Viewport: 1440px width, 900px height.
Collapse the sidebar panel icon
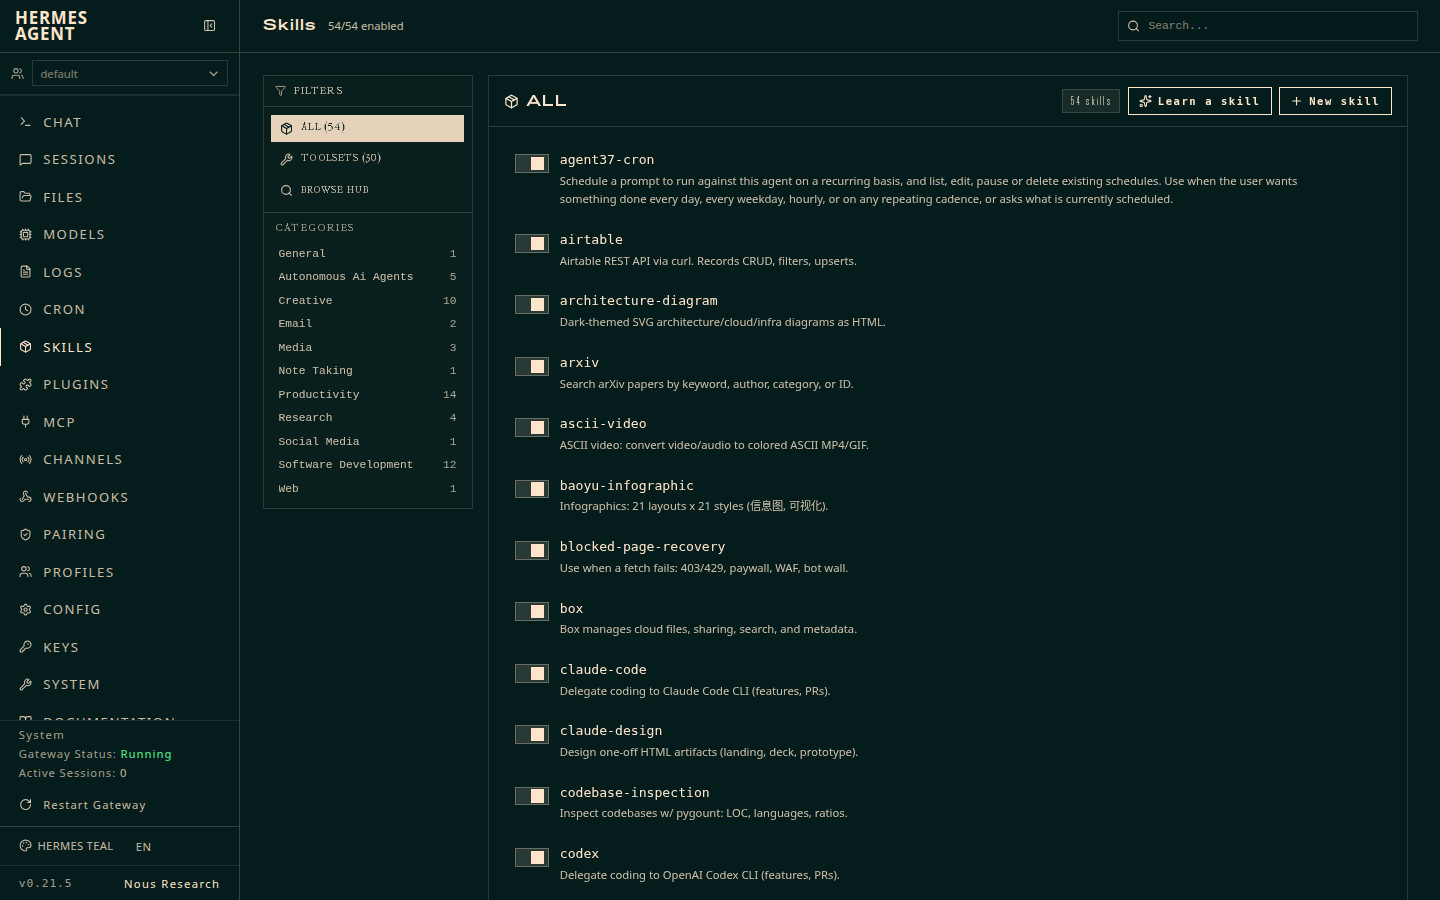[x=210, y=26]
